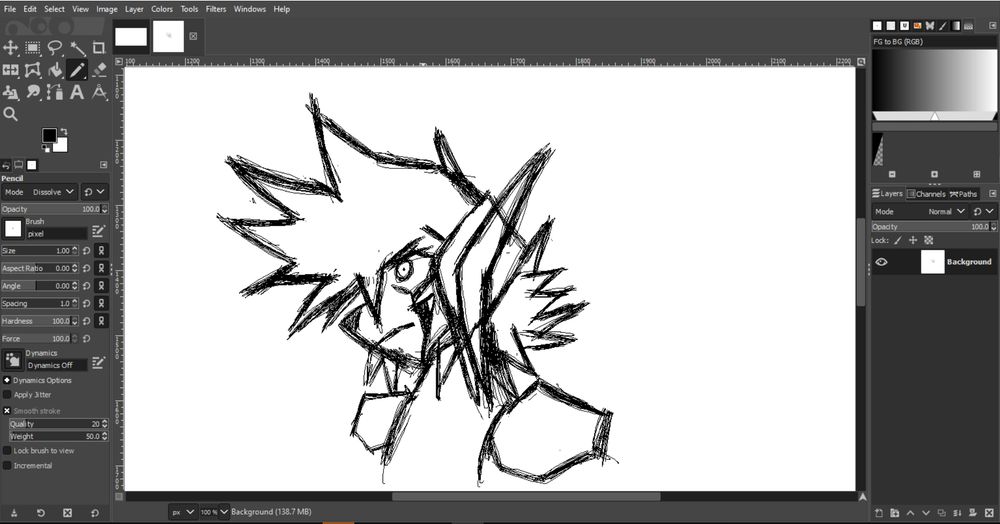1000x524 pixels.
Task: Select the Cage Transform tool
Action: click(x=33, y=70)
